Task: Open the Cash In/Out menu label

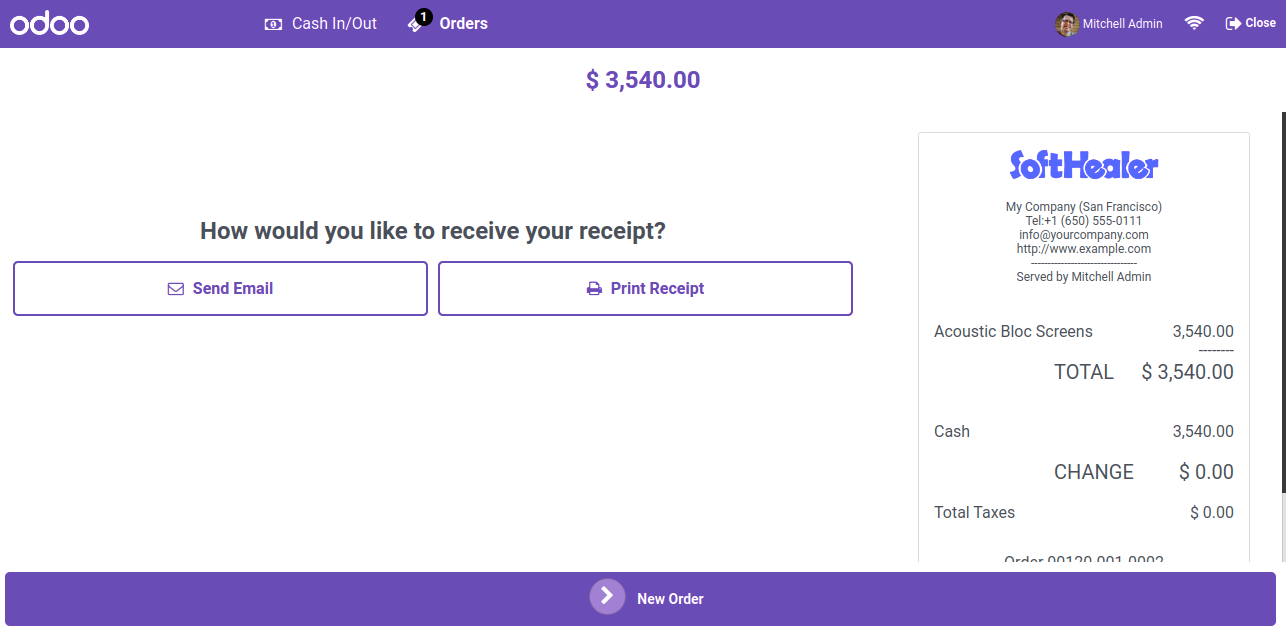Action: click(334, 24)
